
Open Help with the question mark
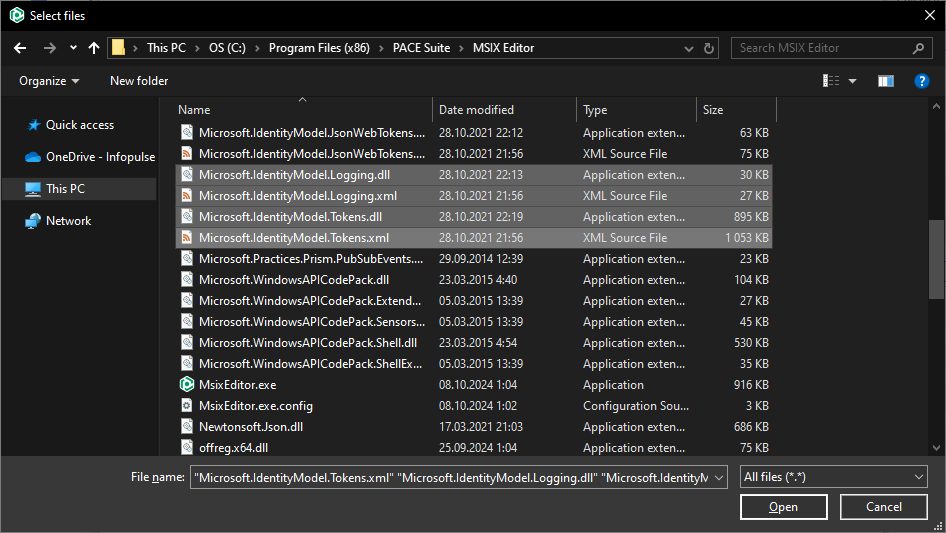[x=921, y=81]
